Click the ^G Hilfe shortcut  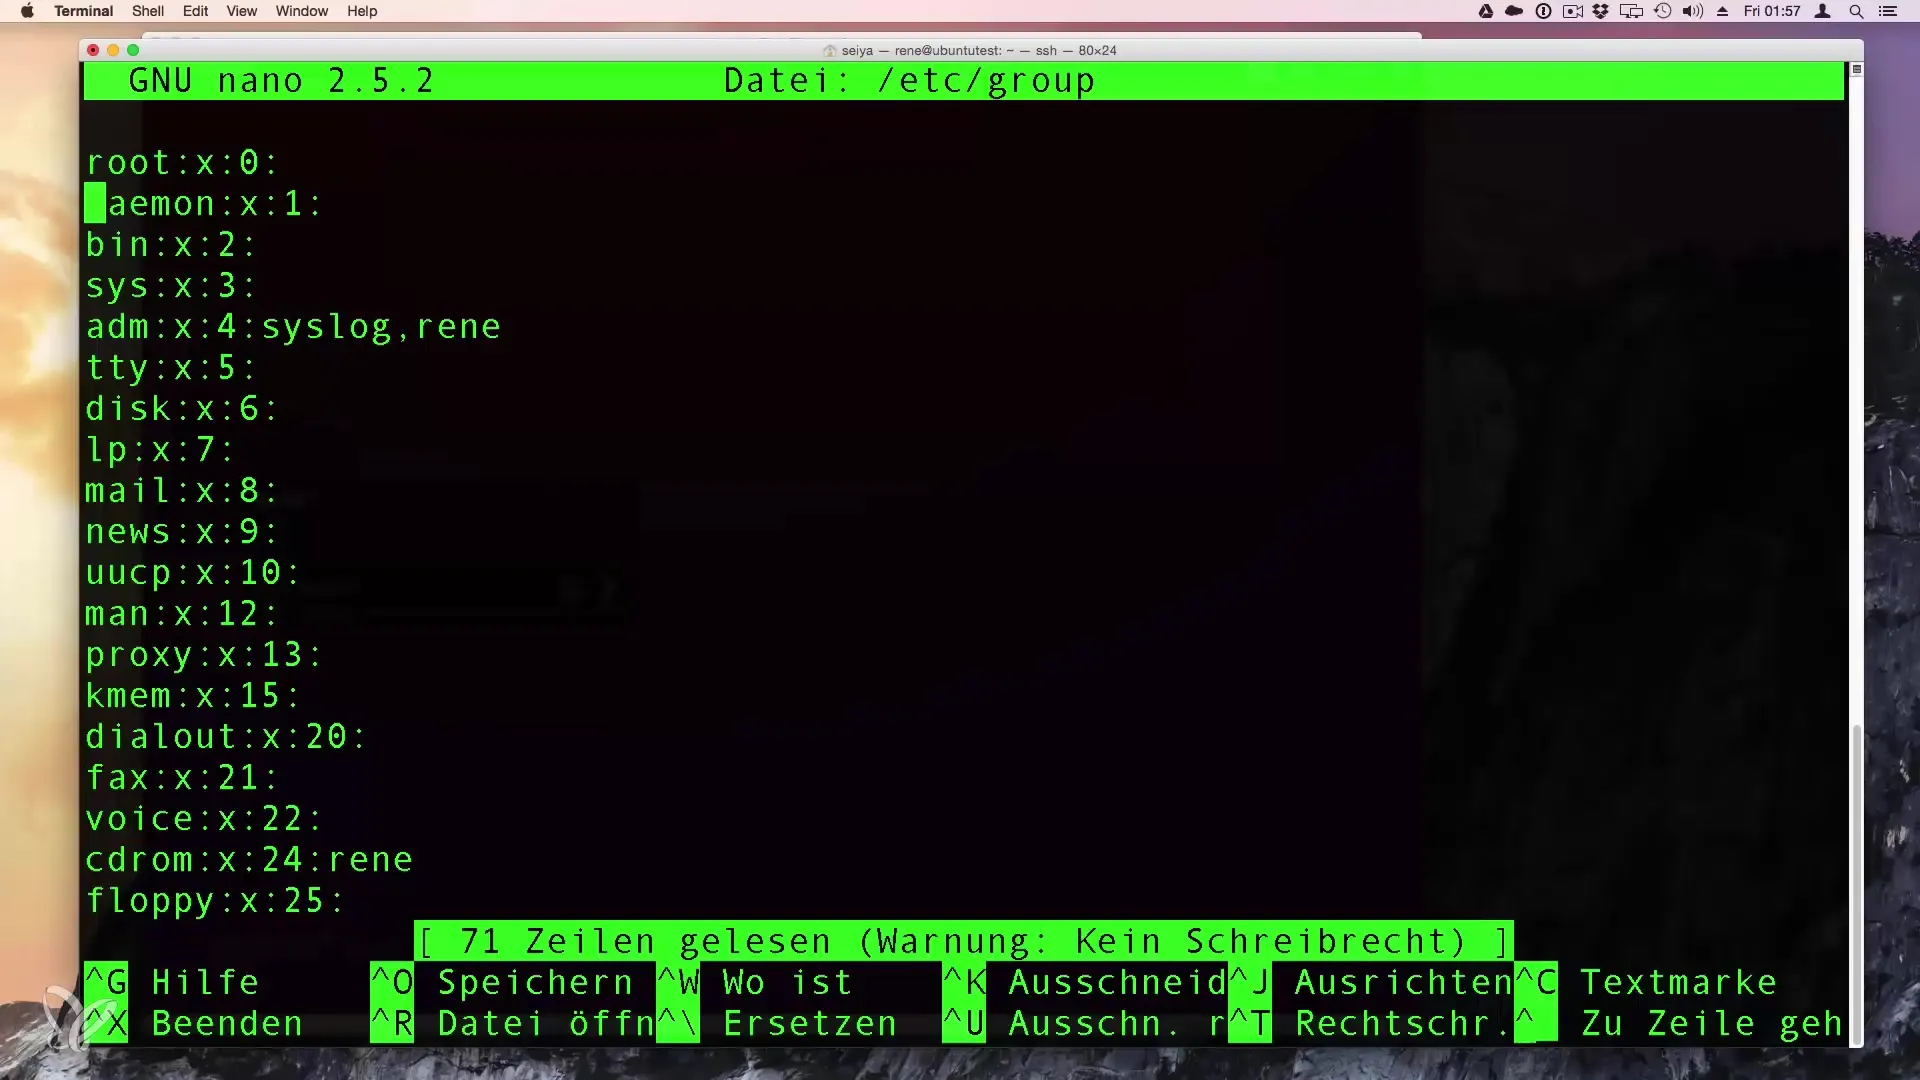coord(172,982)
